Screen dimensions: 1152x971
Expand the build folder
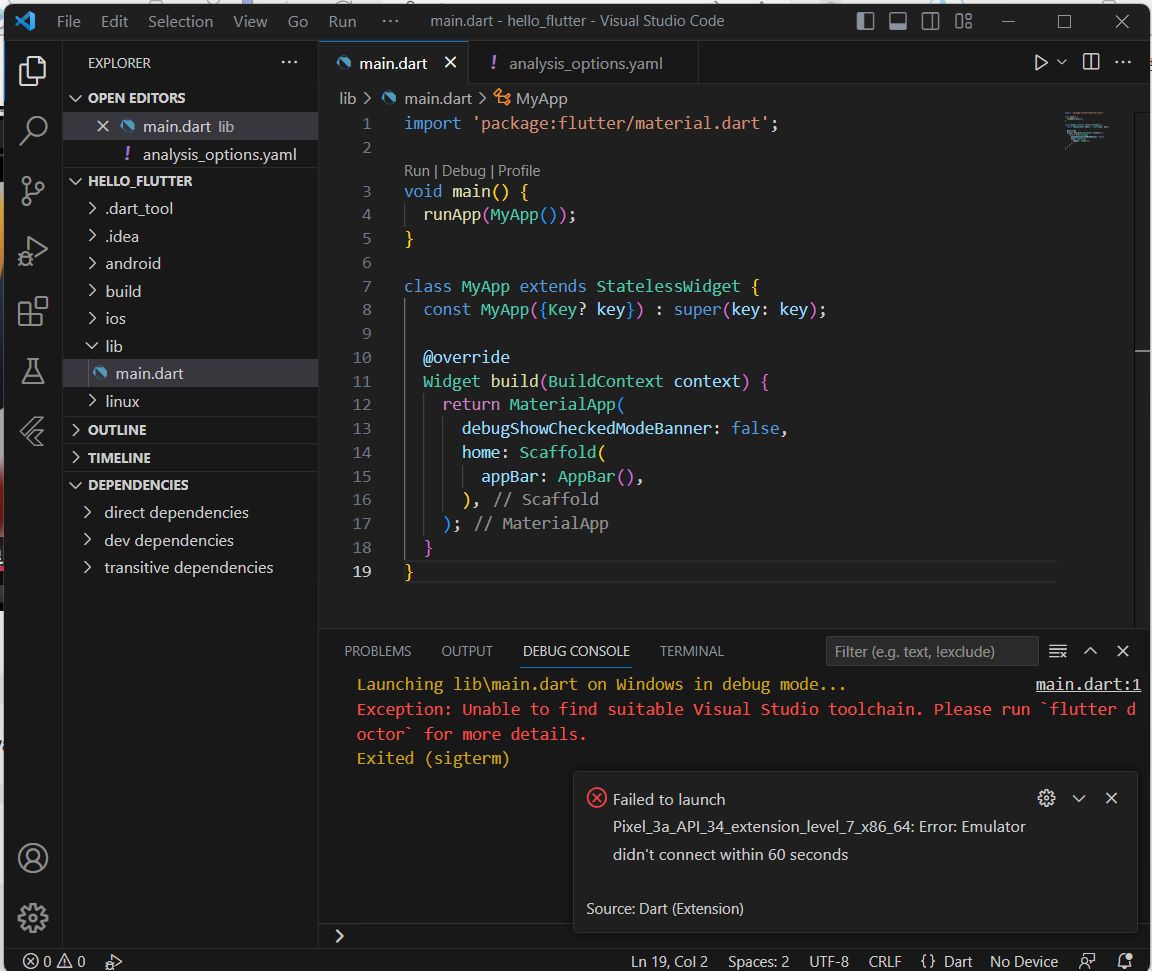[190, 292]
